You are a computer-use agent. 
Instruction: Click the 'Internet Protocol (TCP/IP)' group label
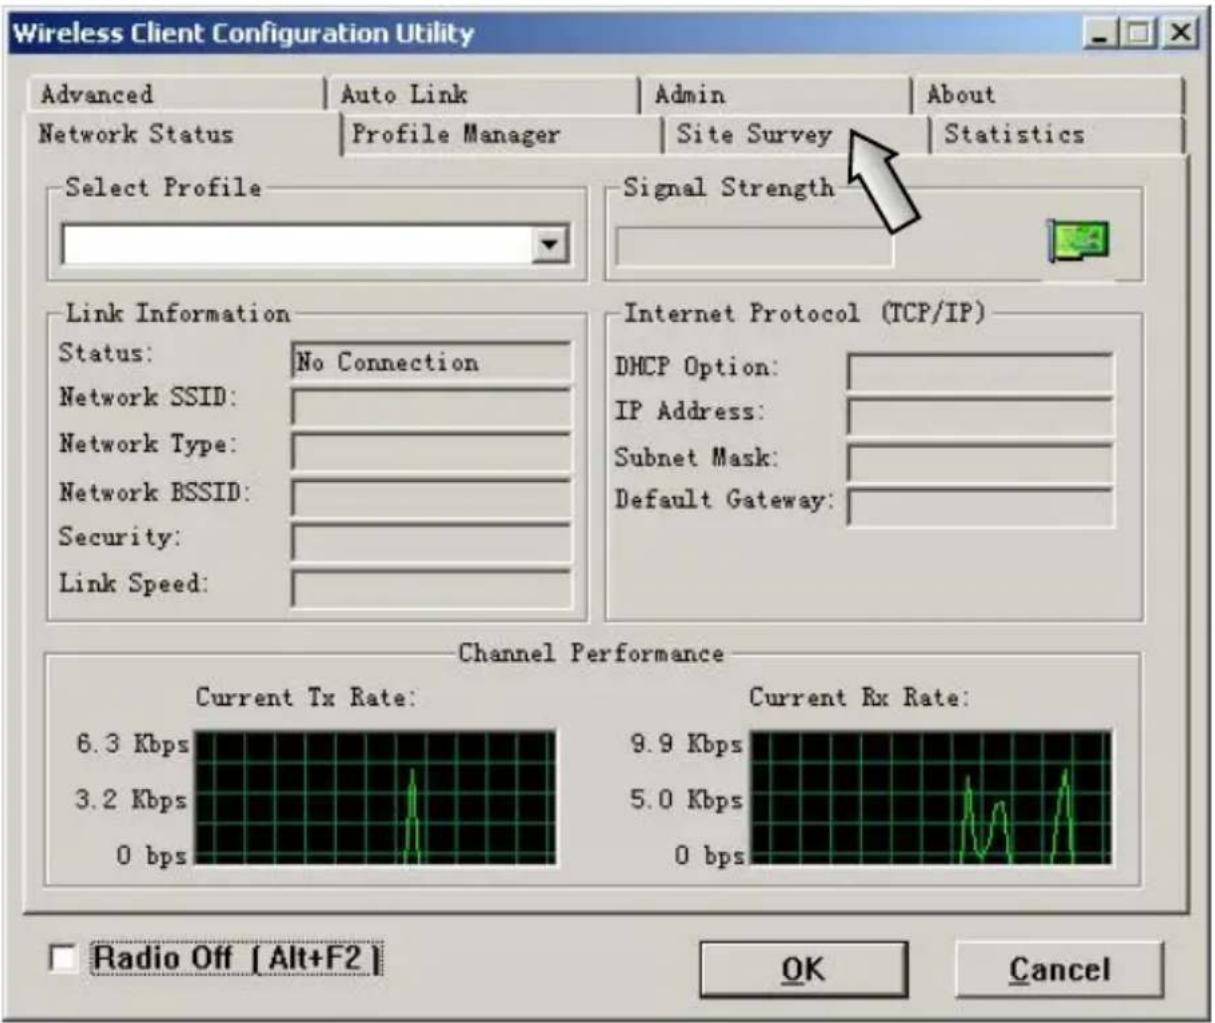coord(805,314)
